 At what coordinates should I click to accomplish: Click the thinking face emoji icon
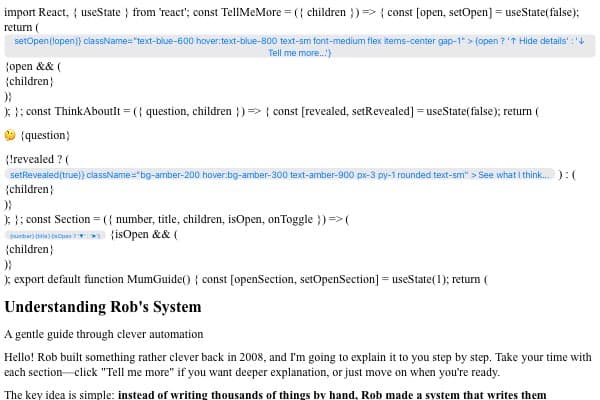(10, 135)
